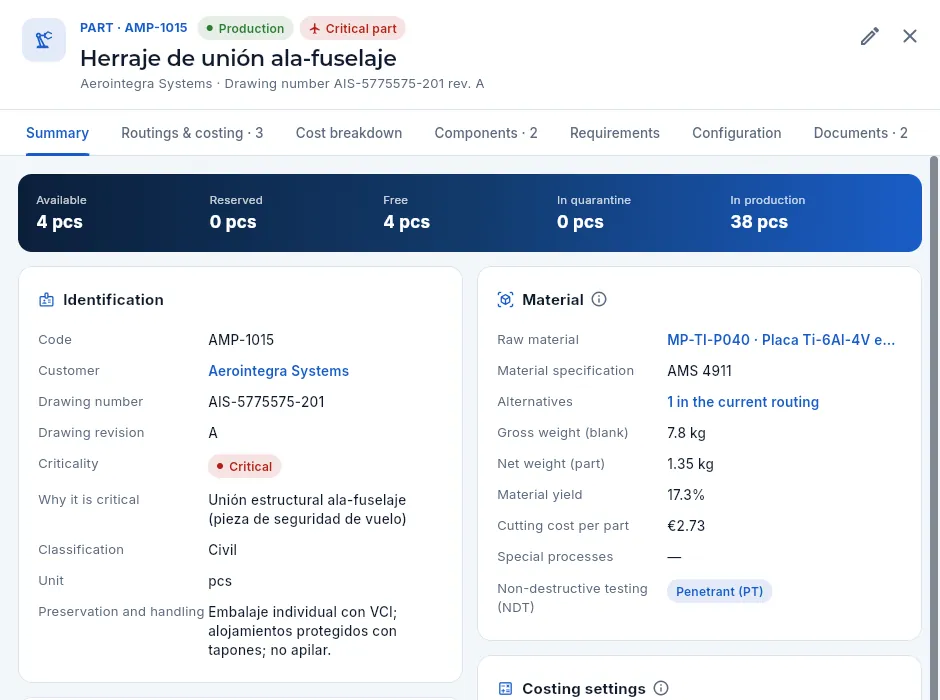940x700 pixels.
Task: Open the Components tab
Action: click(x=486, y=133)
